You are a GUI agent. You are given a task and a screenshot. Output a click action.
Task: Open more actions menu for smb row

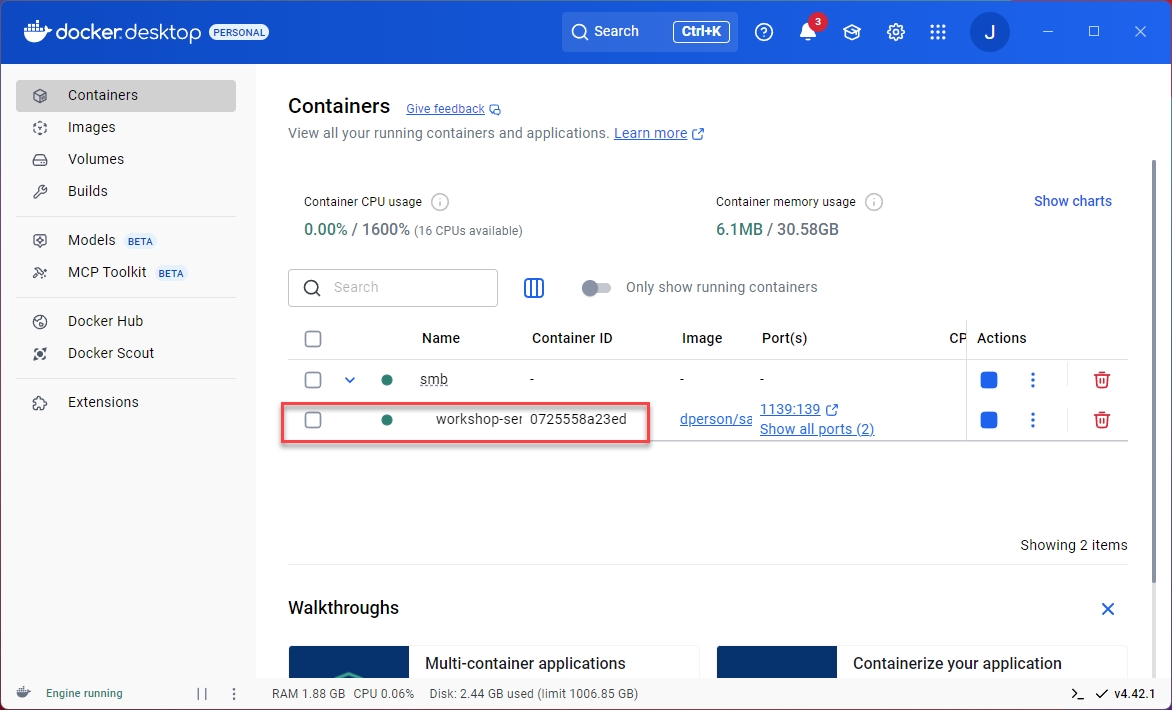pyautogui.click(x=1033, y=380)
